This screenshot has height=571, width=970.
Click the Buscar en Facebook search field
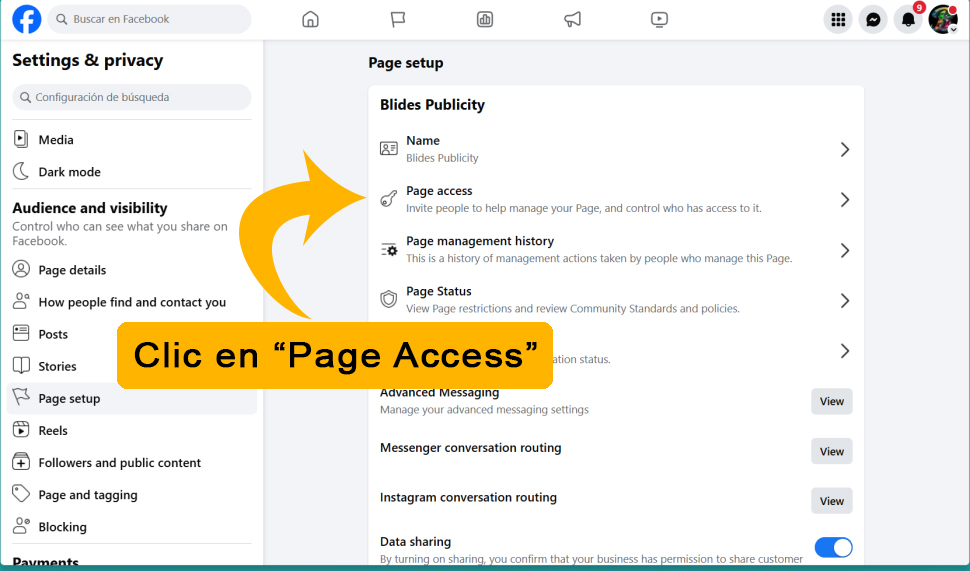pos(150,19)
